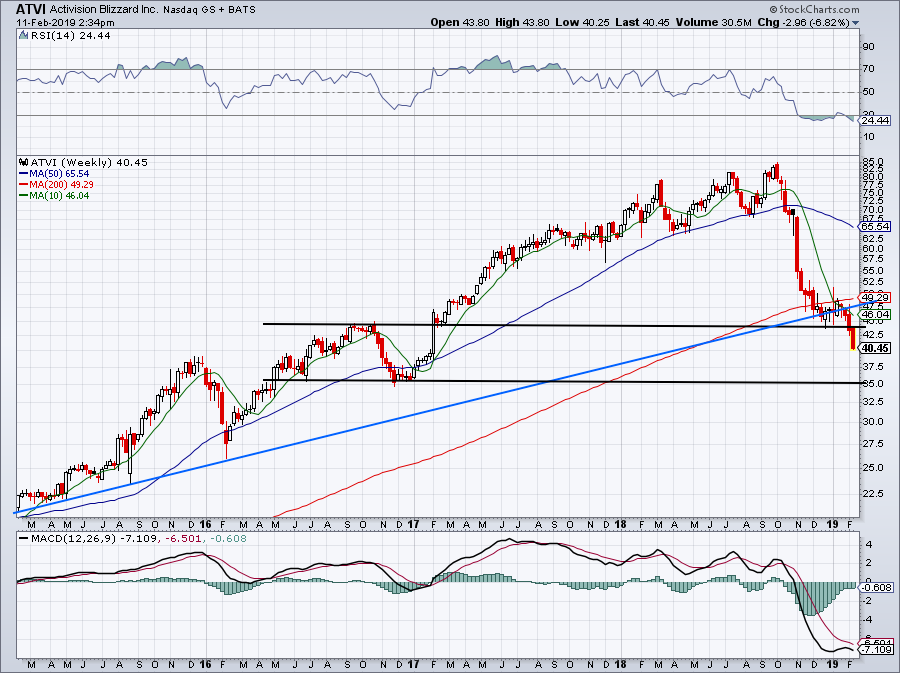Click the MA(50) 65.54 legend text
Viewport: 900px width, 673px height.
(59, 173)
